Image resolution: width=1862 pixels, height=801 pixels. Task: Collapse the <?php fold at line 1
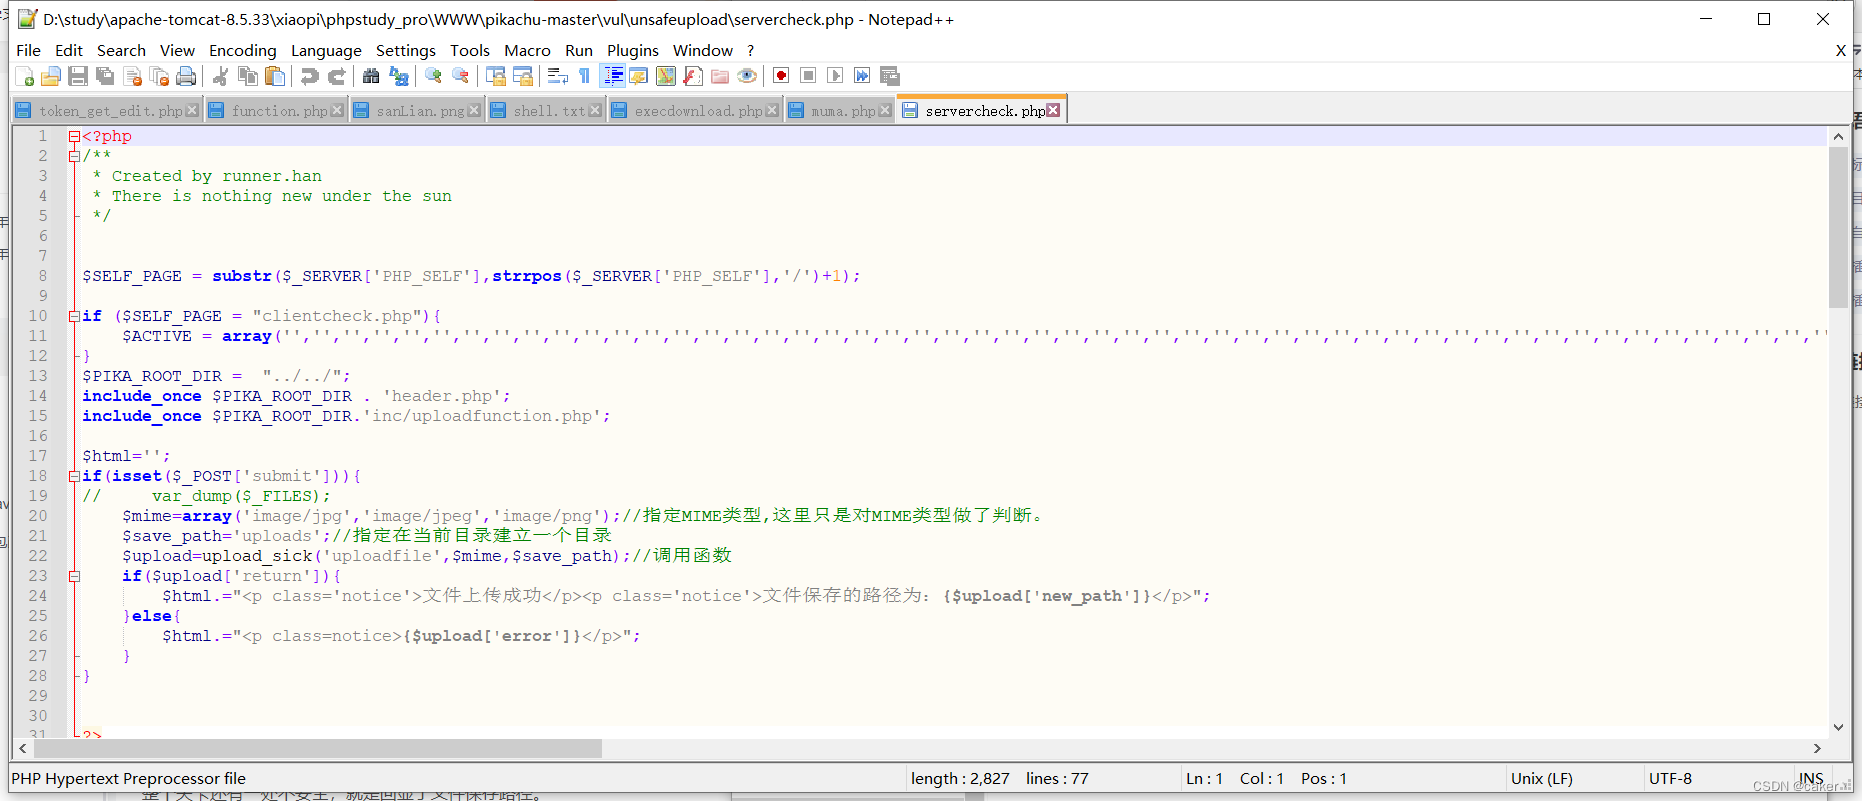(x=74, y=136)
